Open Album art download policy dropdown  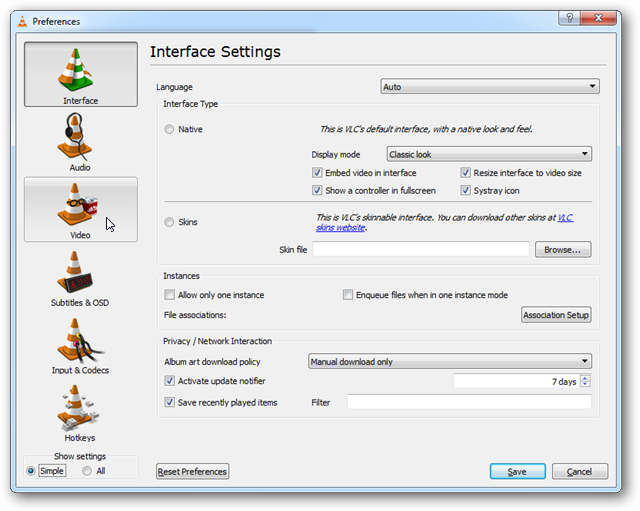pyautogui.click(x=450, y=361)
